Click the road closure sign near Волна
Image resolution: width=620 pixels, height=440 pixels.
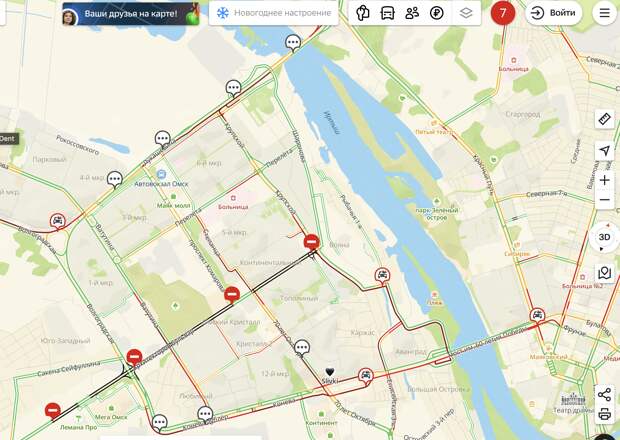[x=312, y=242]
